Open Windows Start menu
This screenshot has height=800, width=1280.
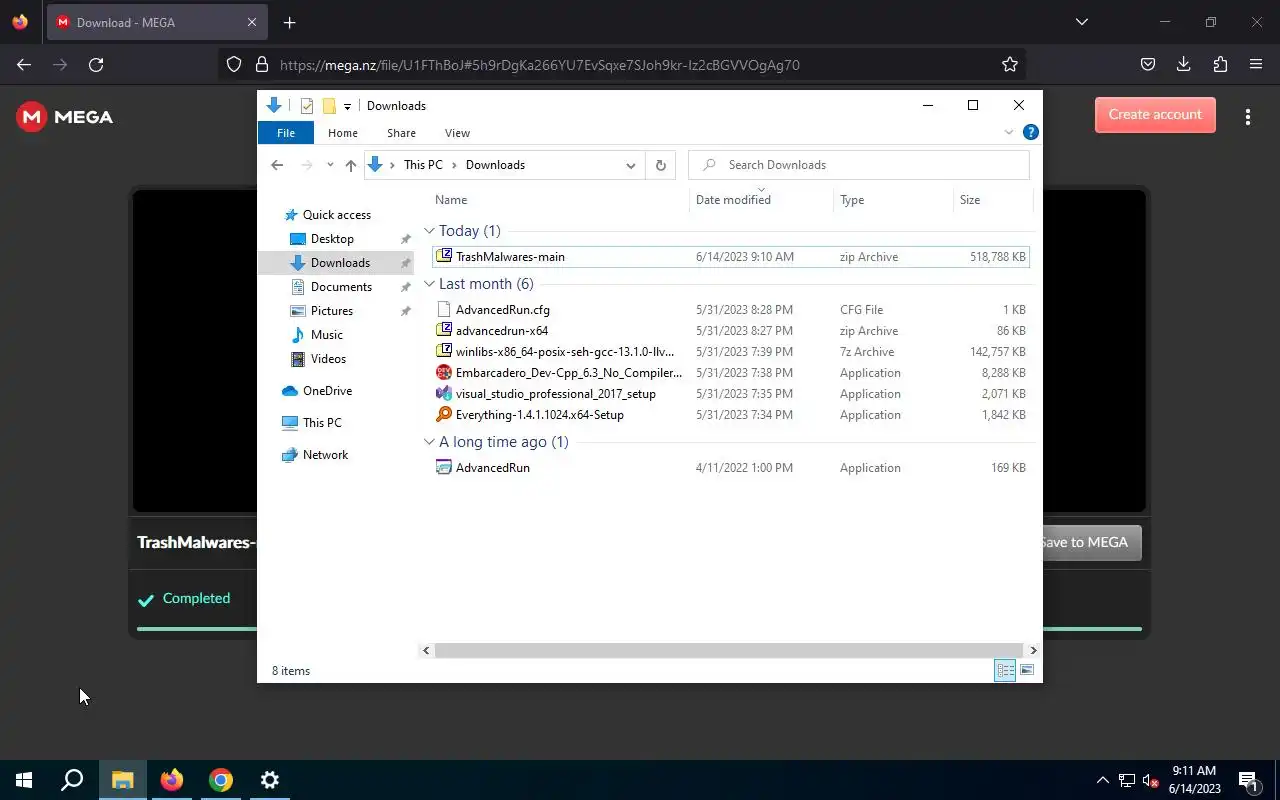coord(24,780)
